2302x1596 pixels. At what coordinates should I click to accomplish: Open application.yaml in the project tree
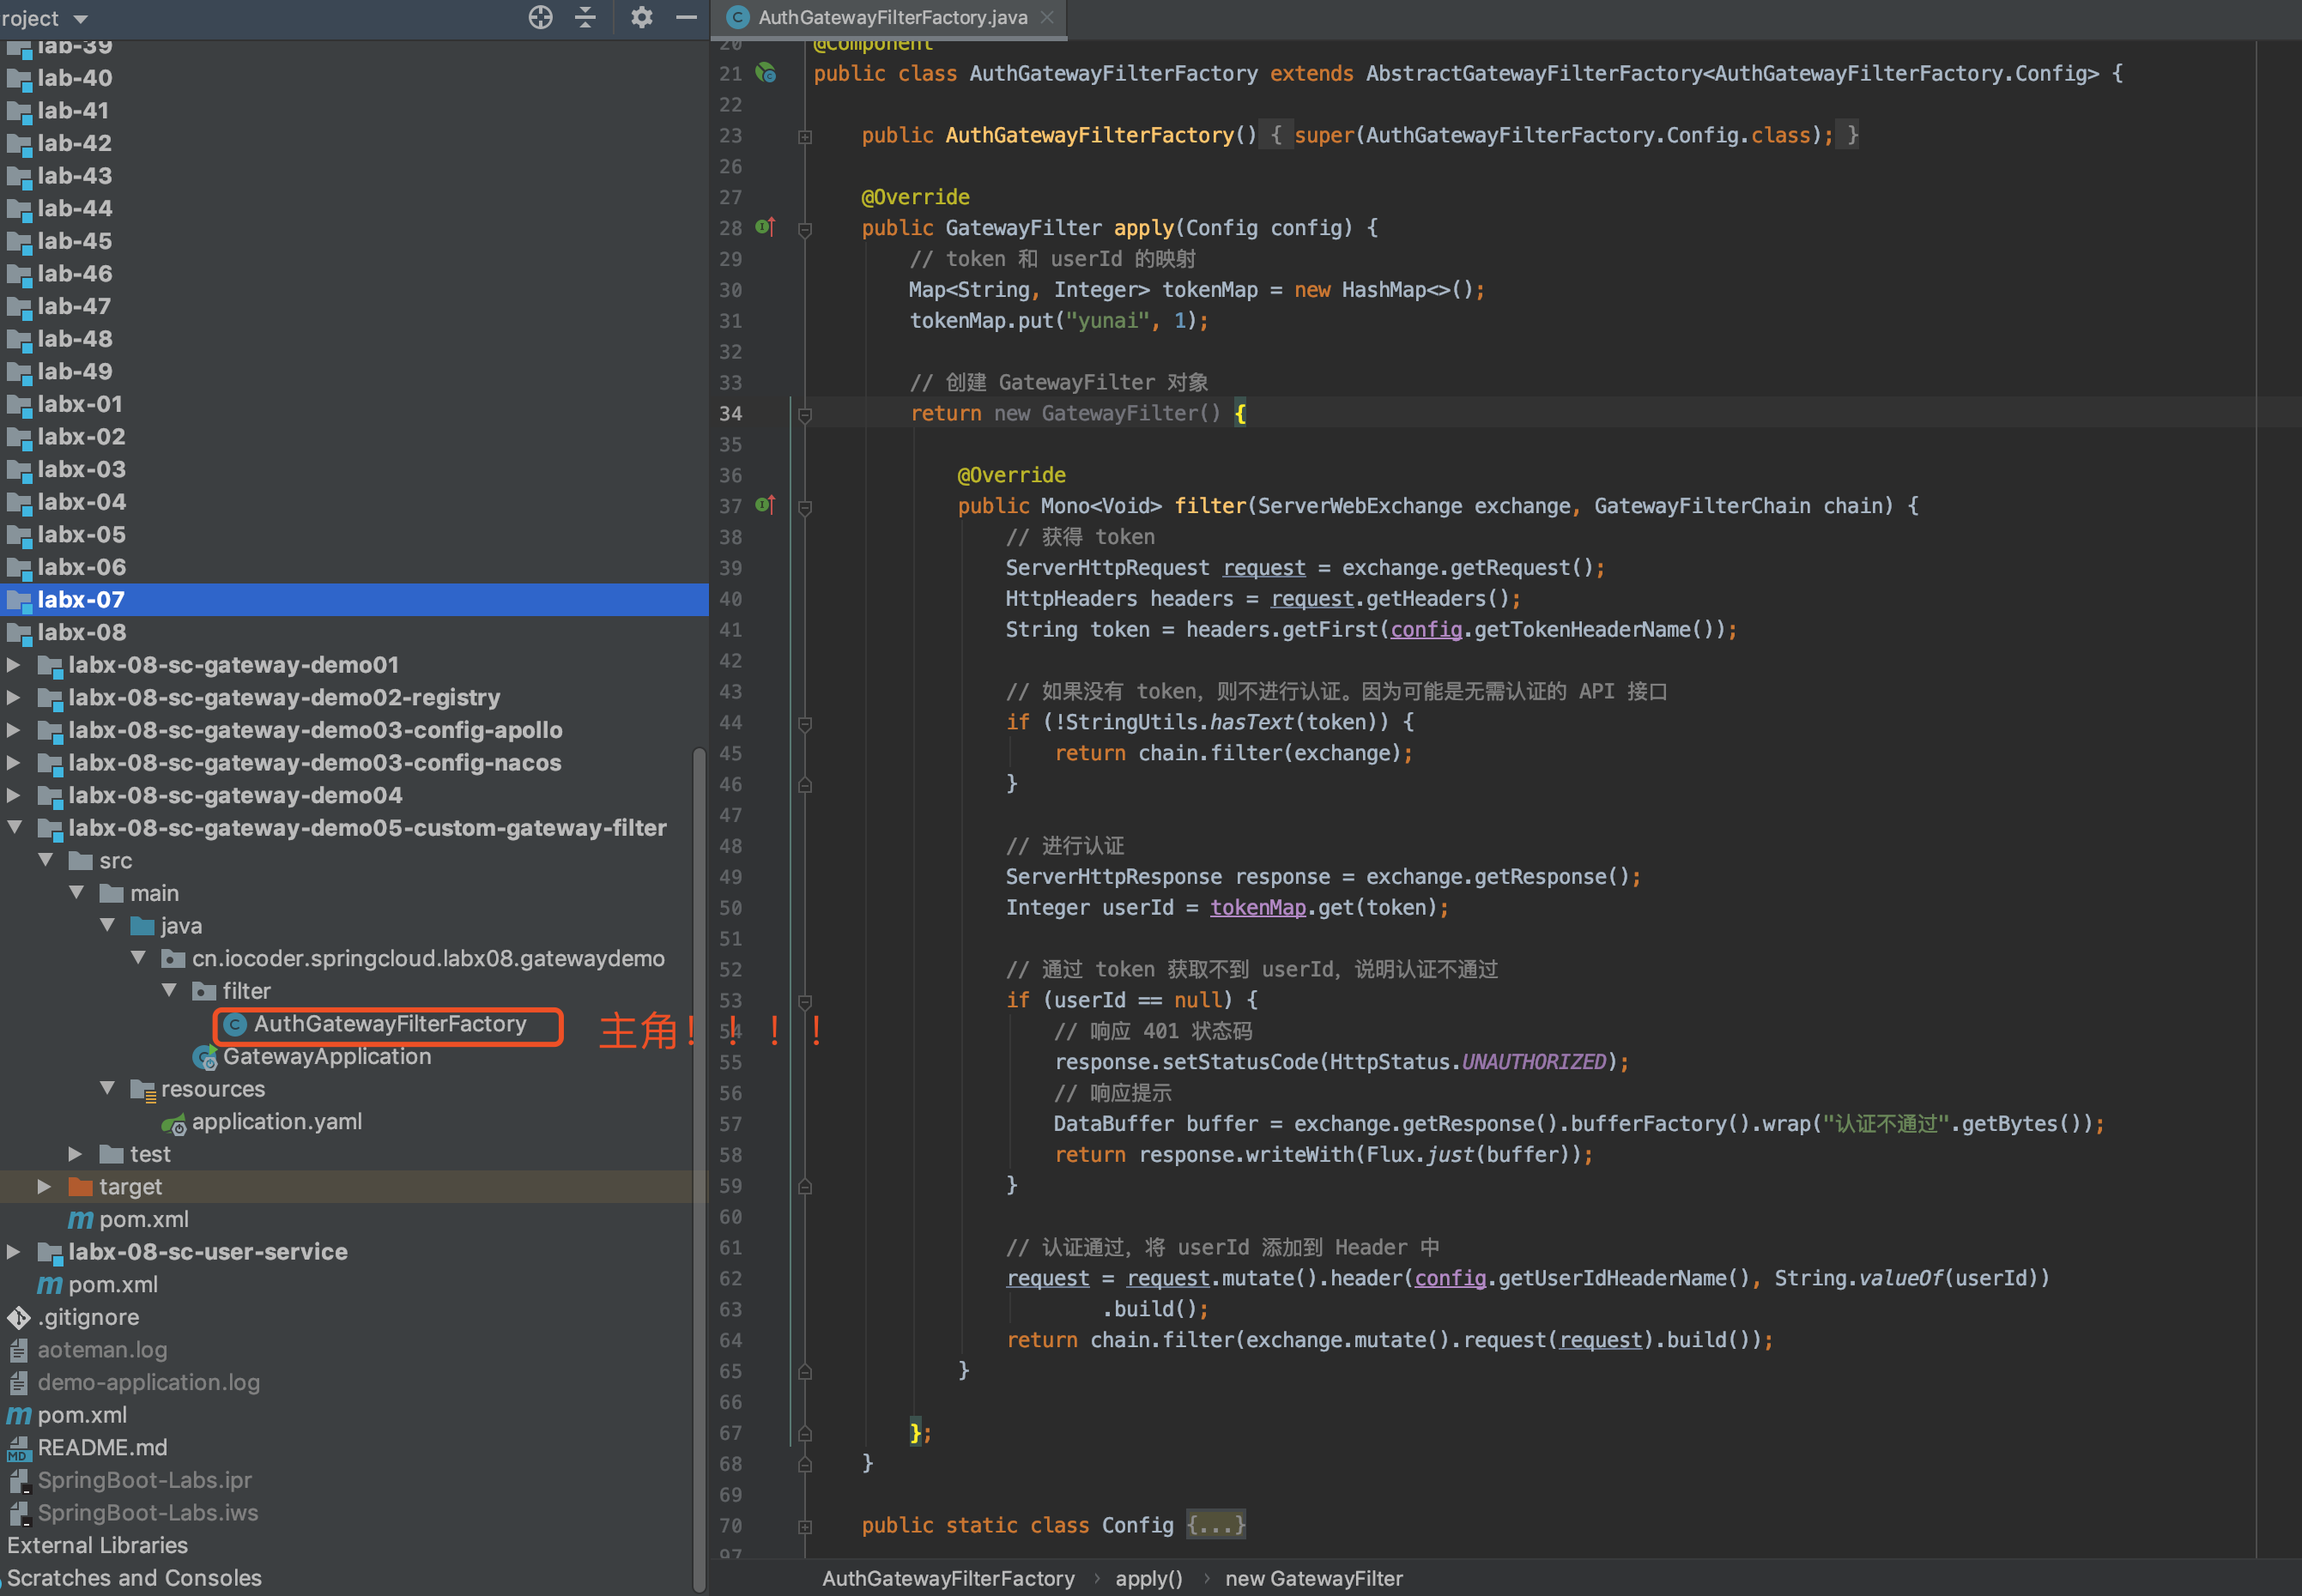tap(276, 1122)
